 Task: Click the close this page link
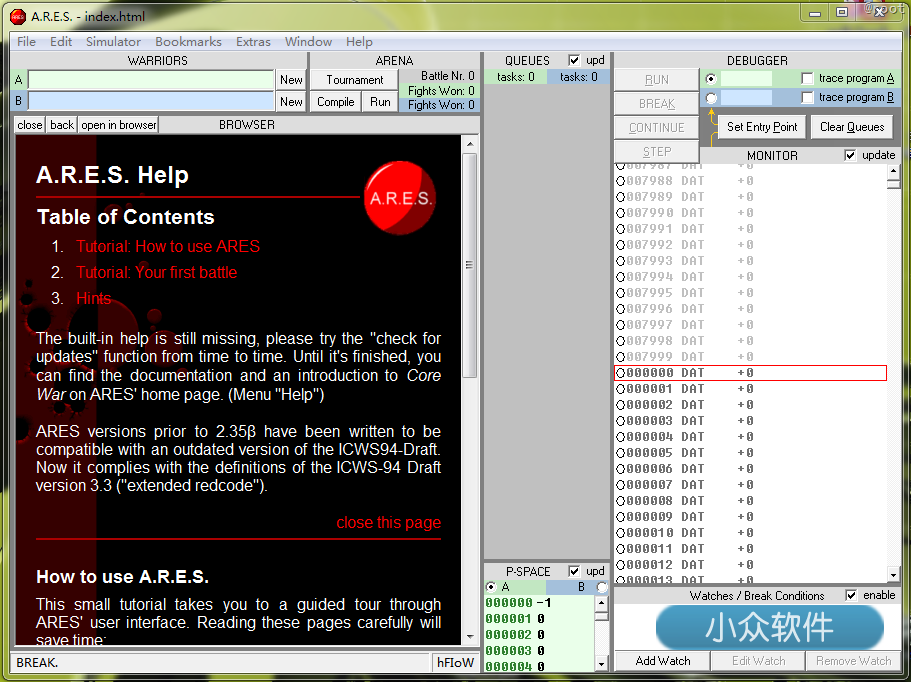[389, 523]
